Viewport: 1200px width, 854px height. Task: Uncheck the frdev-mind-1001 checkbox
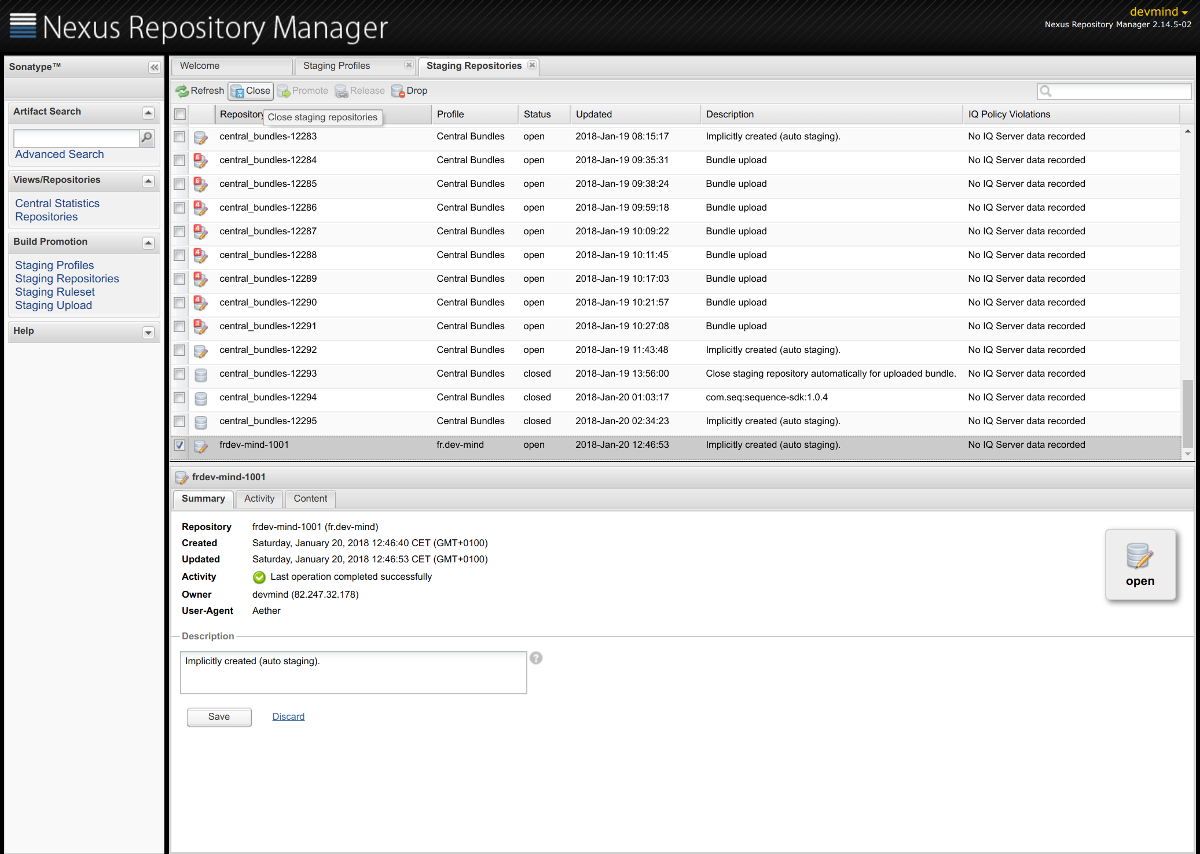(180, 445)
